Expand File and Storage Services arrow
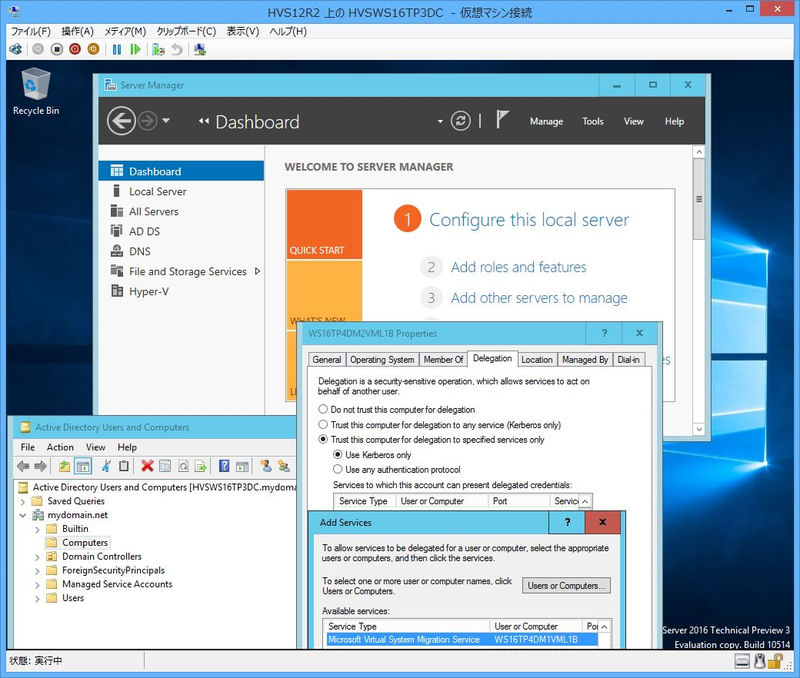 coord(257,271)
